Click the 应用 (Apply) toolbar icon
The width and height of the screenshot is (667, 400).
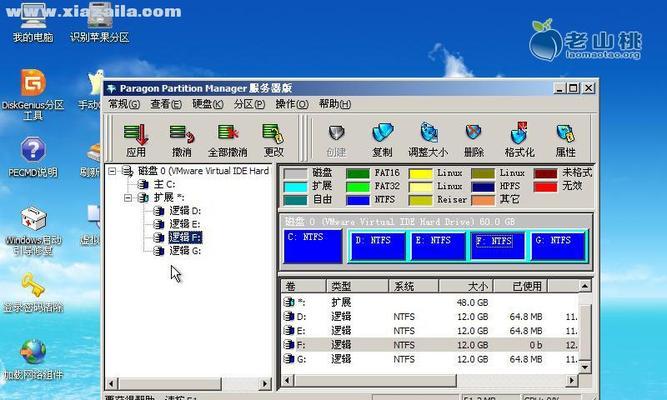[136, 140]
